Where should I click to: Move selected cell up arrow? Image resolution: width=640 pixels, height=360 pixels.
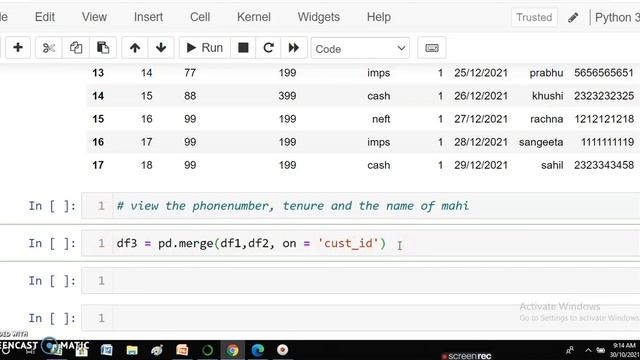point(135,48)
